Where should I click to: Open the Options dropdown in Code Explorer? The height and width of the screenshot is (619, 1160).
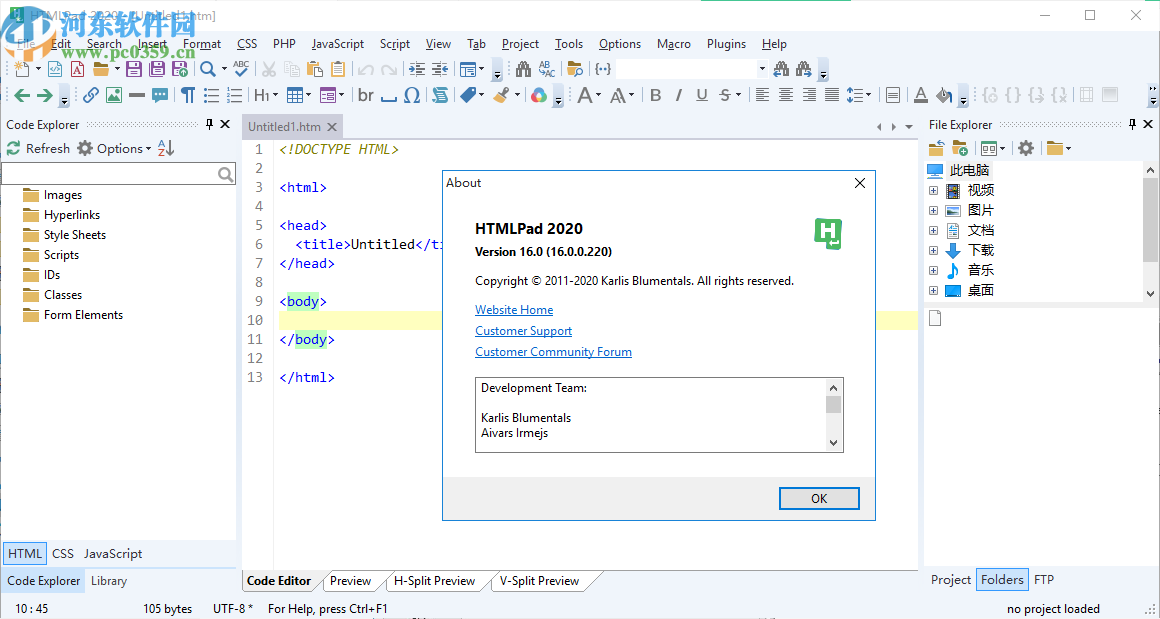point(149,149)
